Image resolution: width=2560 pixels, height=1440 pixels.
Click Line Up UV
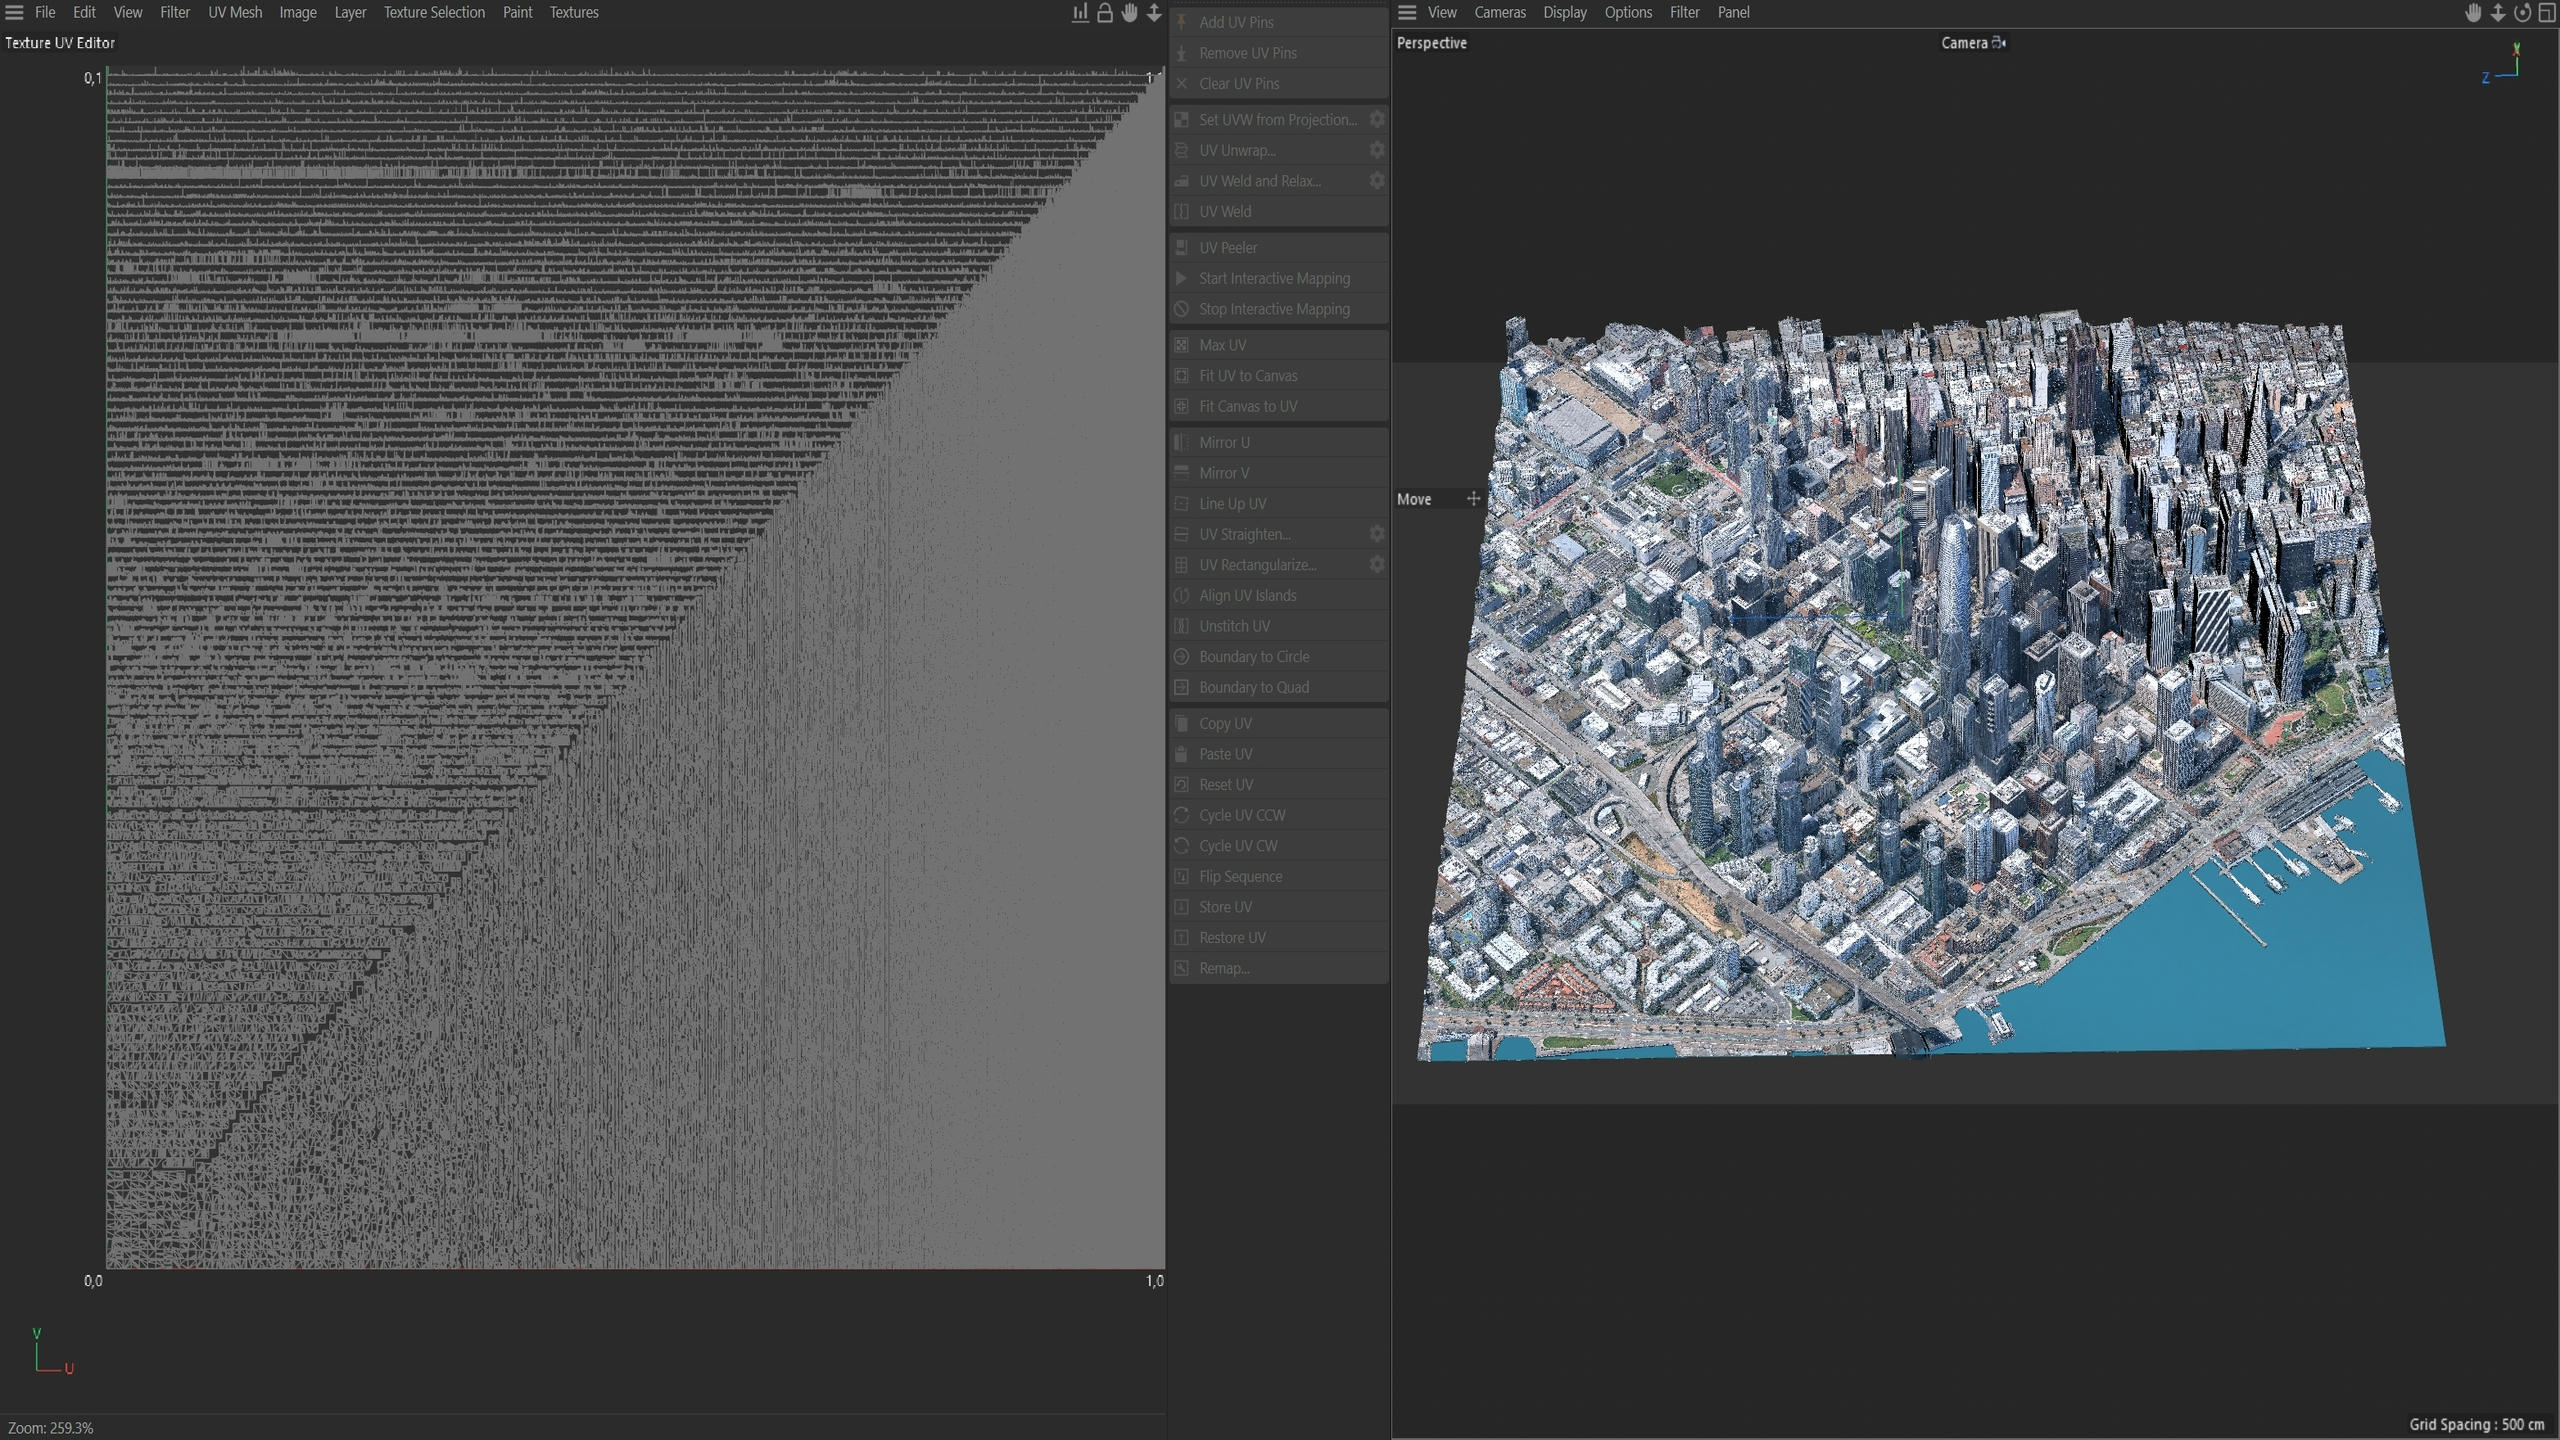tap(1278, 504)
